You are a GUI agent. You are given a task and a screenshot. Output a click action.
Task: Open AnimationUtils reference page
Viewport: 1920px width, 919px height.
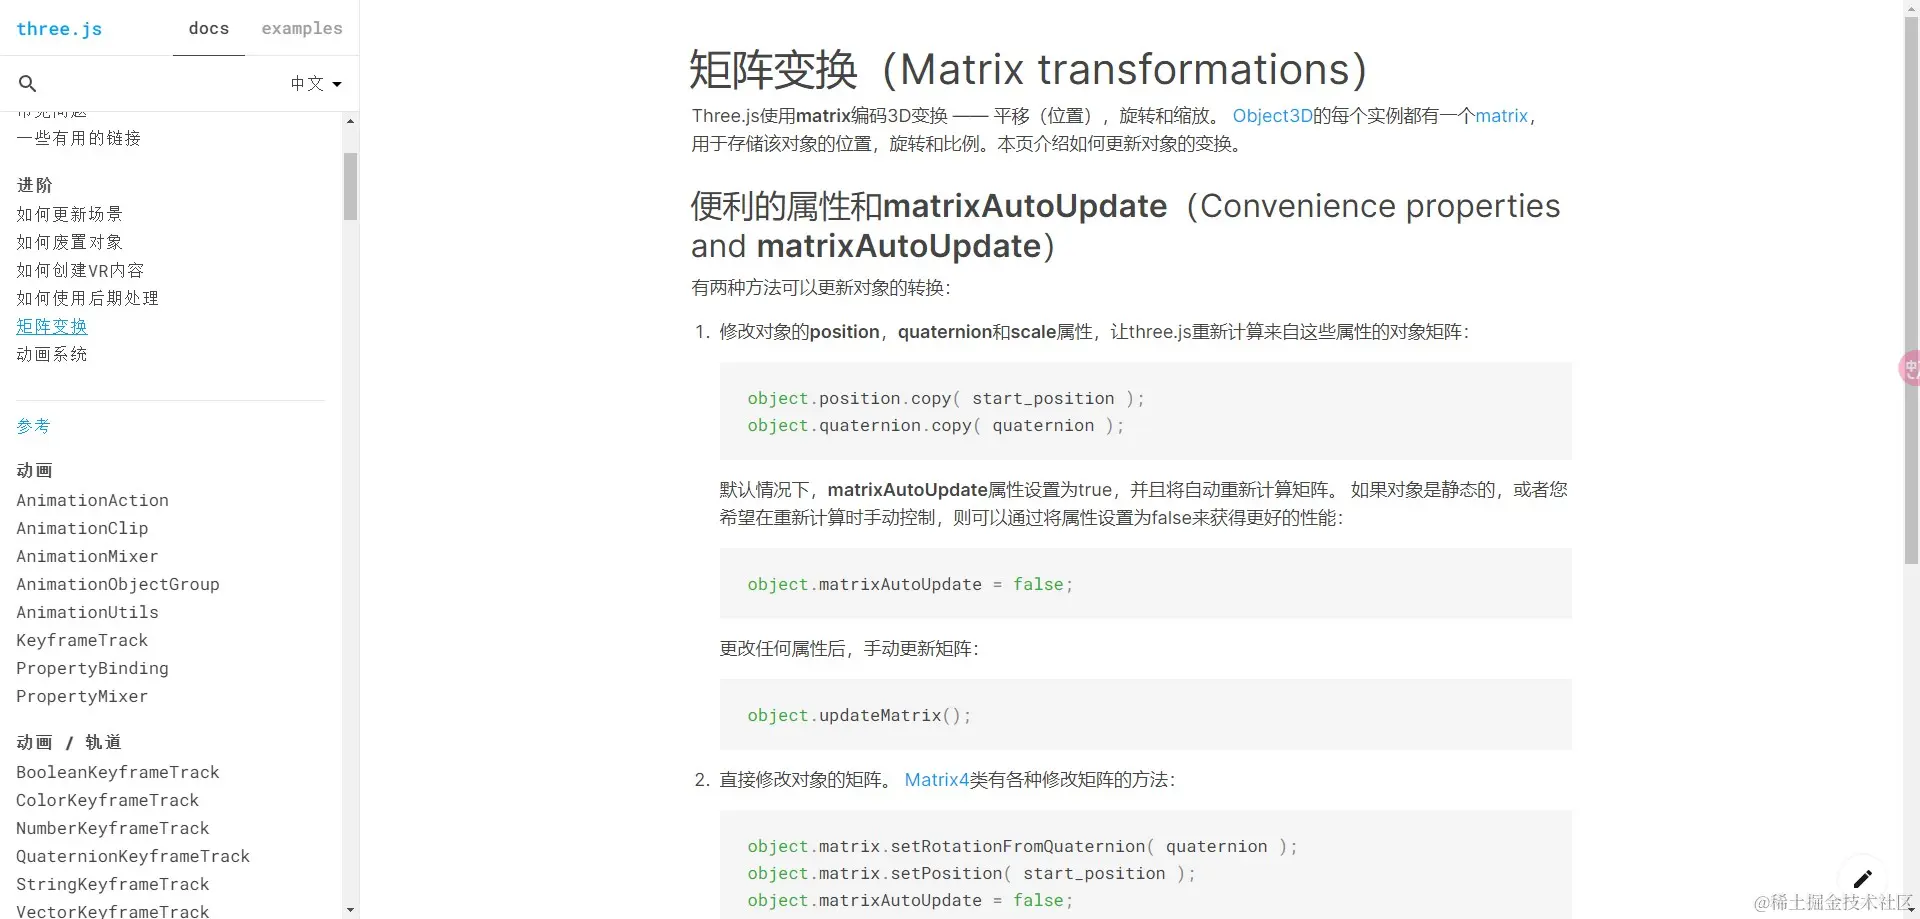pyautogui.click(x=87, y=612)
